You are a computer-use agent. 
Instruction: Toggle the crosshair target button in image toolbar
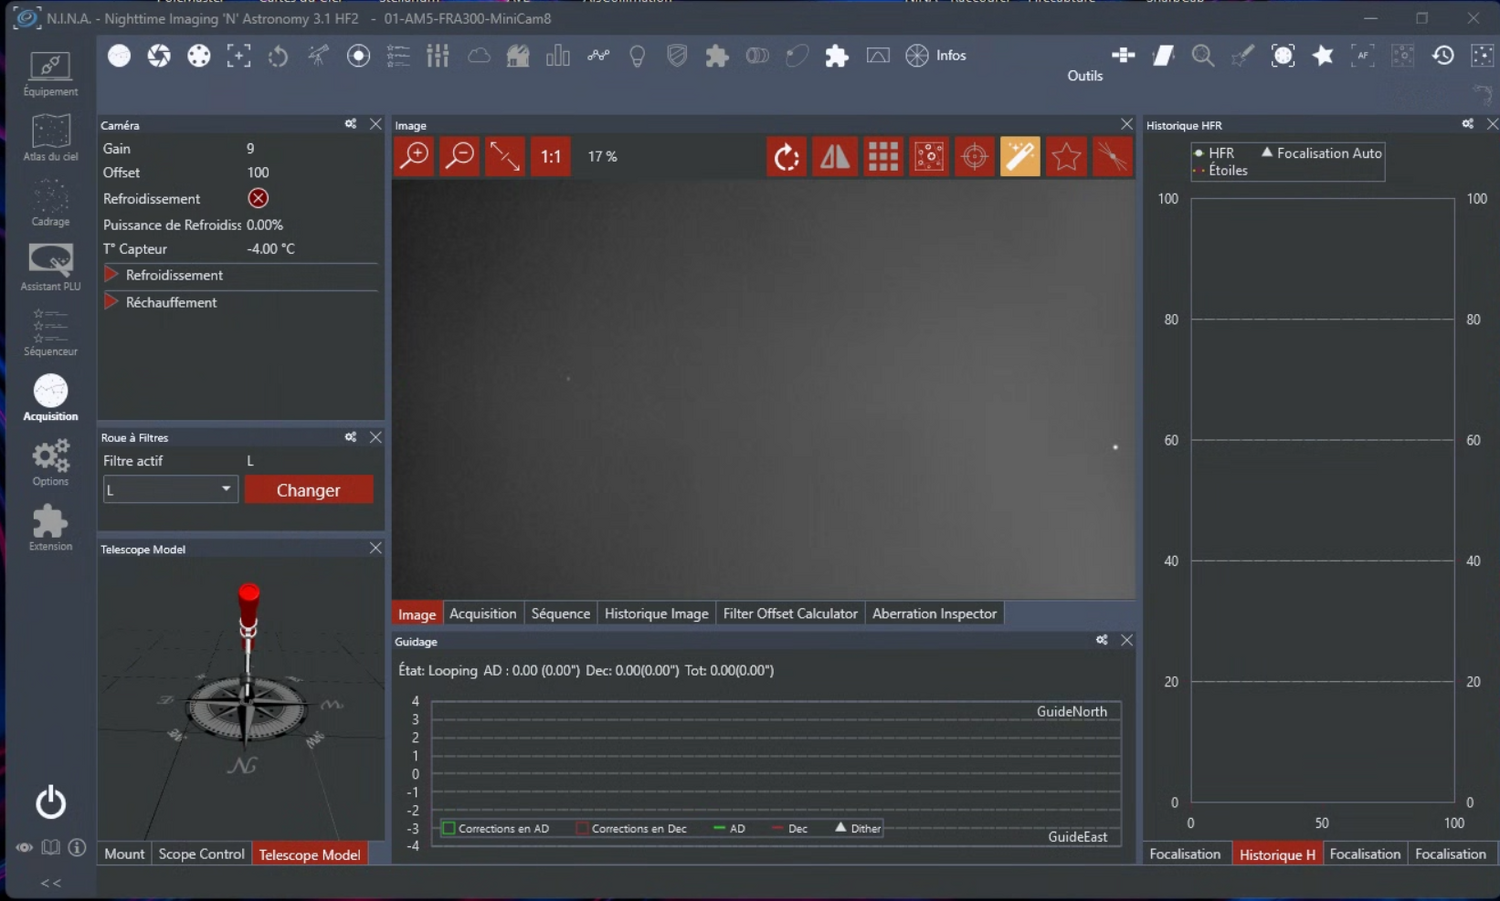(x=974, y=156)
